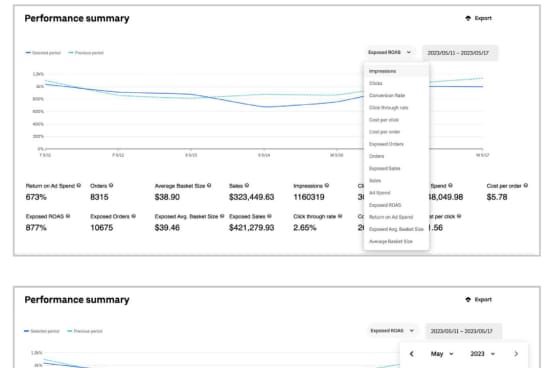
Task: Export the summary panel showing the metric list
Action: point(478,18)
